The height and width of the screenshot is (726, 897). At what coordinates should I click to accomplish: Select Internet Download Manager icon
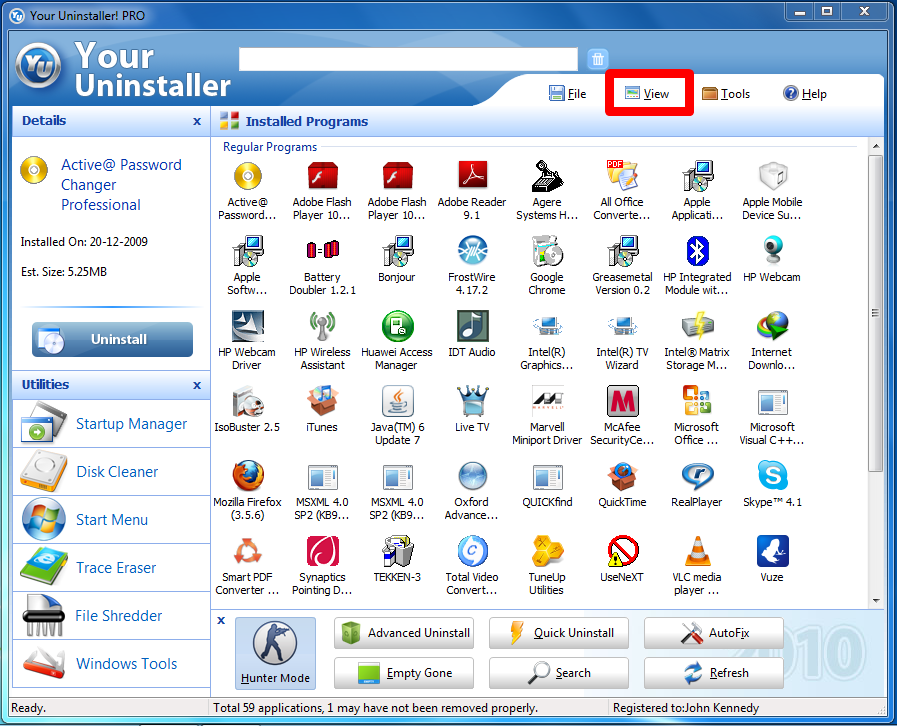[x=772, y=326]
